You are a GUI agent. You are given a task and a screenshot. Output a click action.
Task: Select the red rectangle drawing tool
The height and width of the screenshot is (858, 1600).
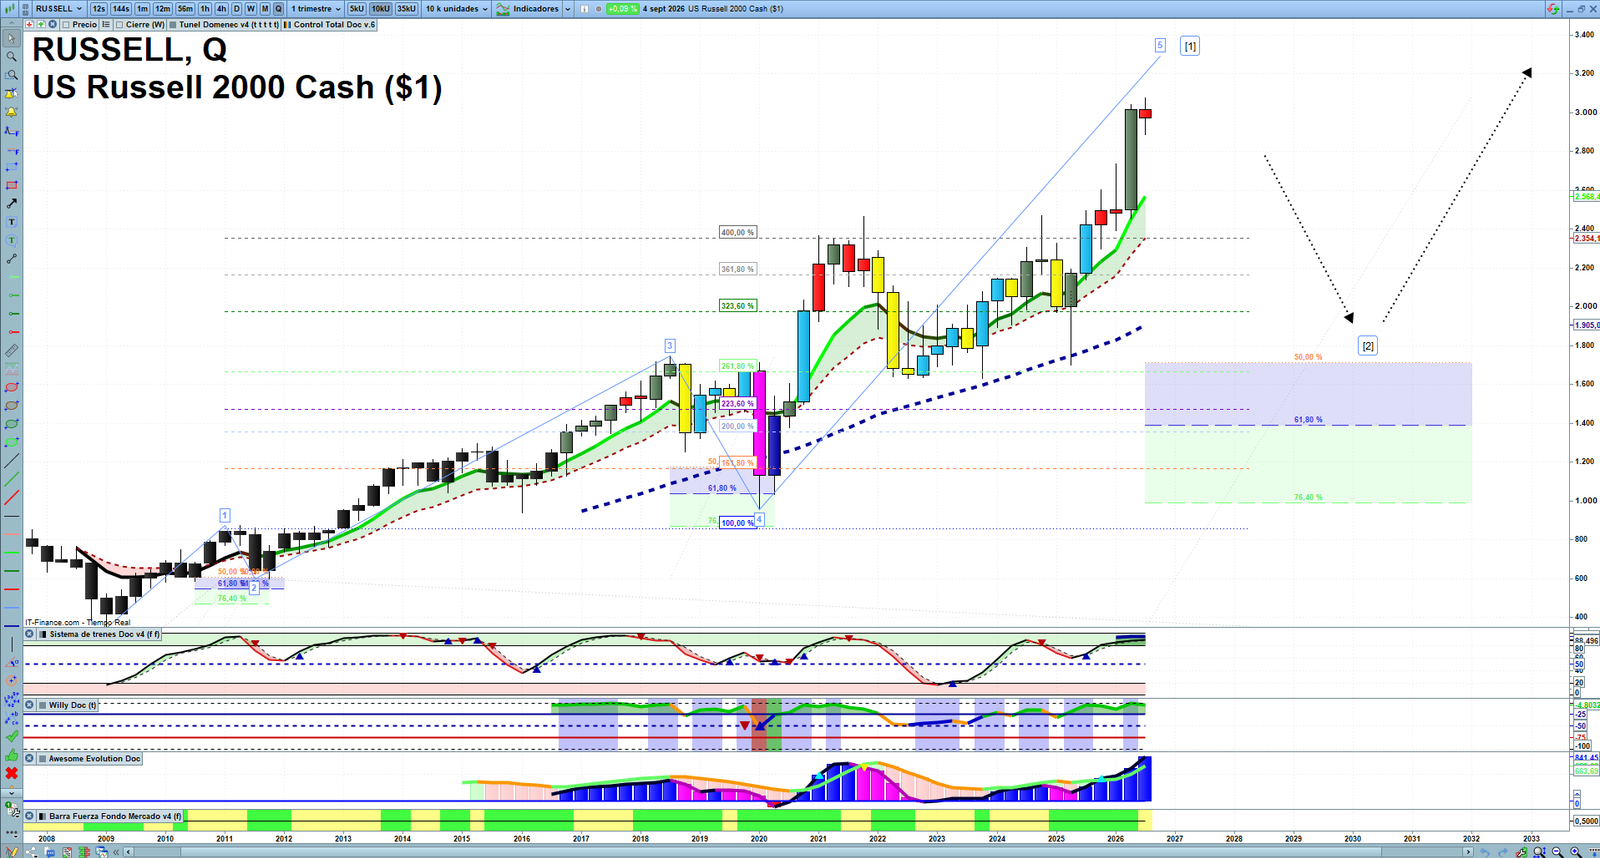12,185
